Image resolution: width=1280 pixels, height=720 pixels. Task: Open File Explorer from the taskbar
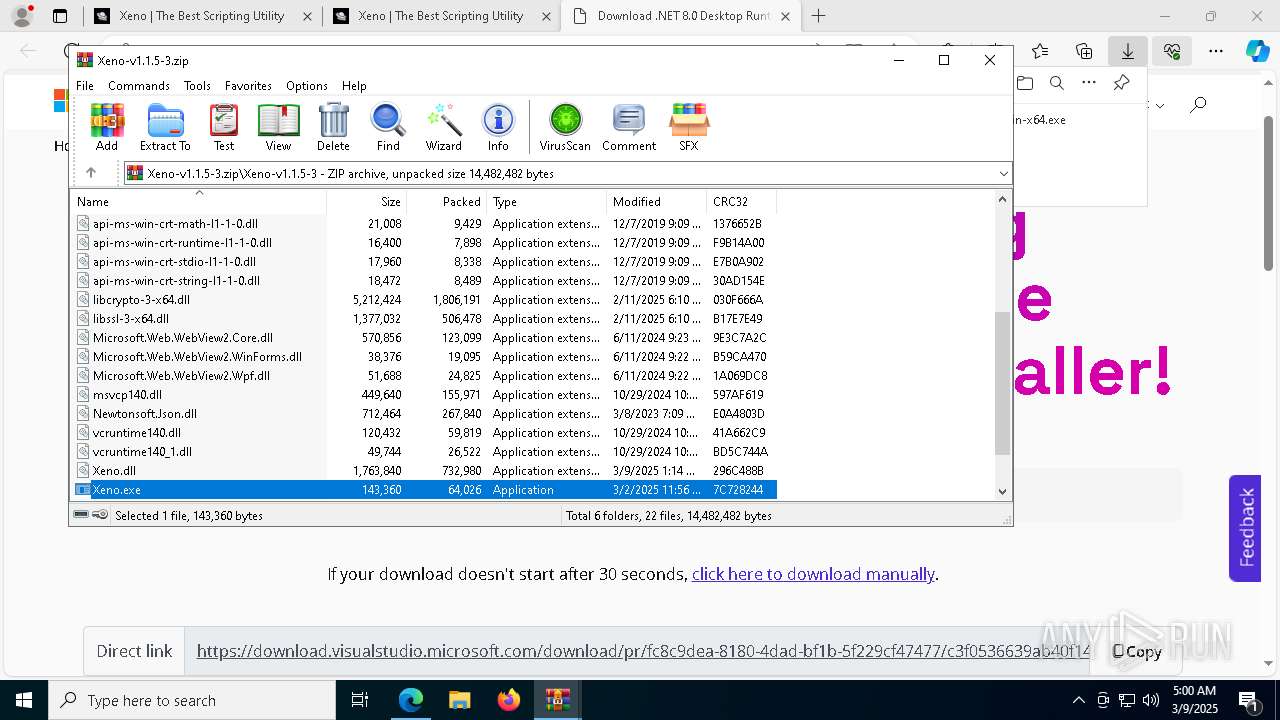(x=460, y=700)
